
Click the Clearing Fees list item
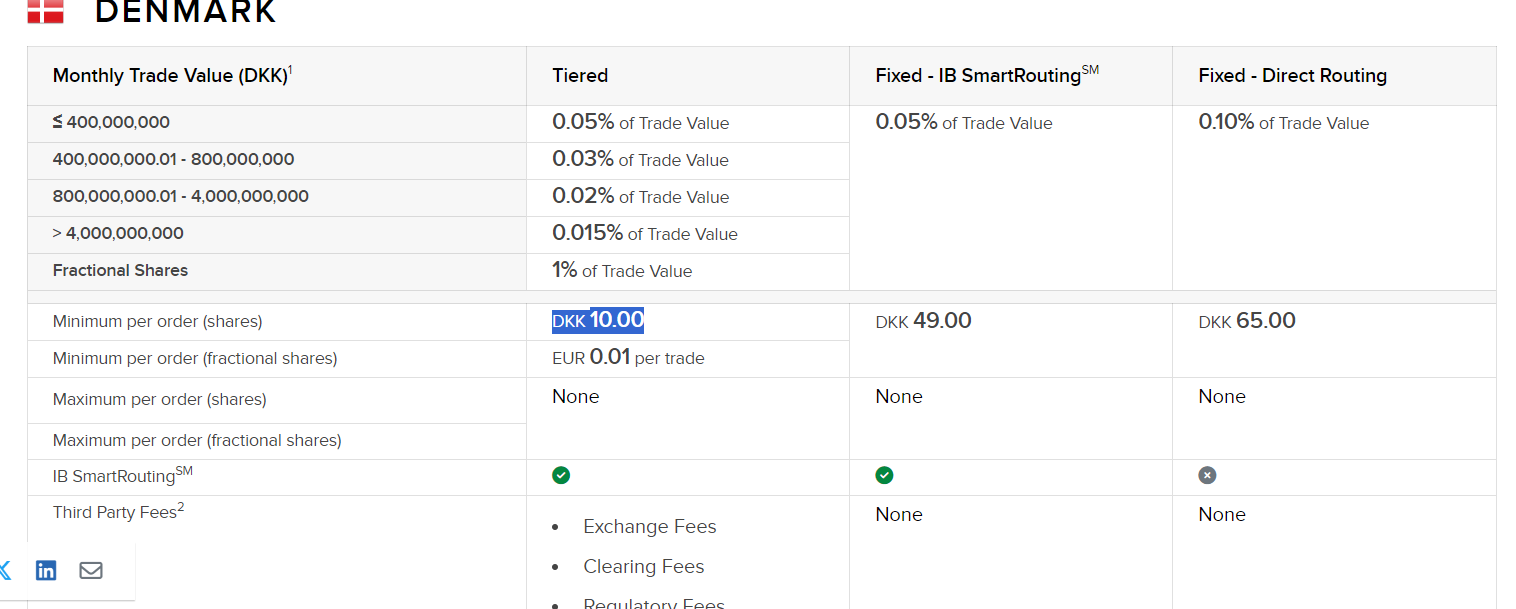click(643, 567)
